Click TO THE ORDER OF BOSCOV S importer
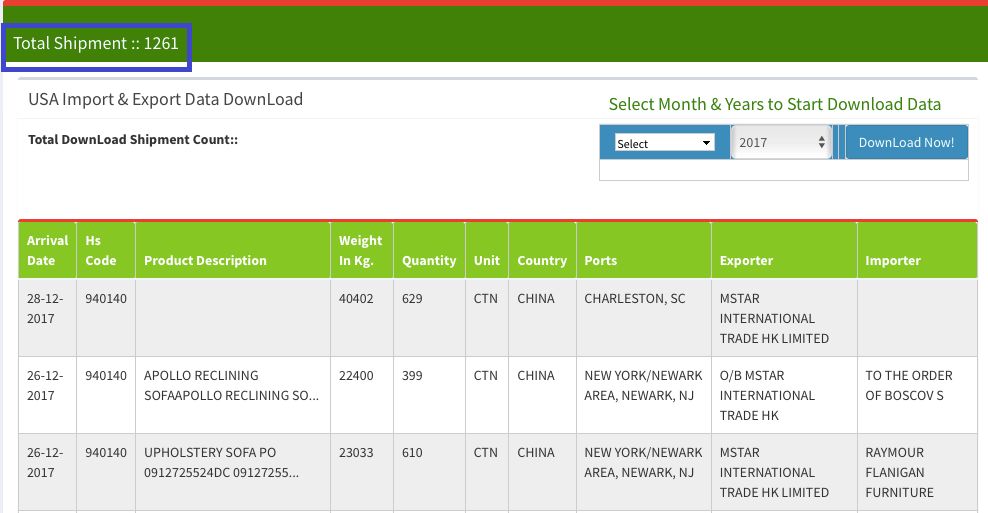Viewport: 988px width, 513px height. (909, 385)
